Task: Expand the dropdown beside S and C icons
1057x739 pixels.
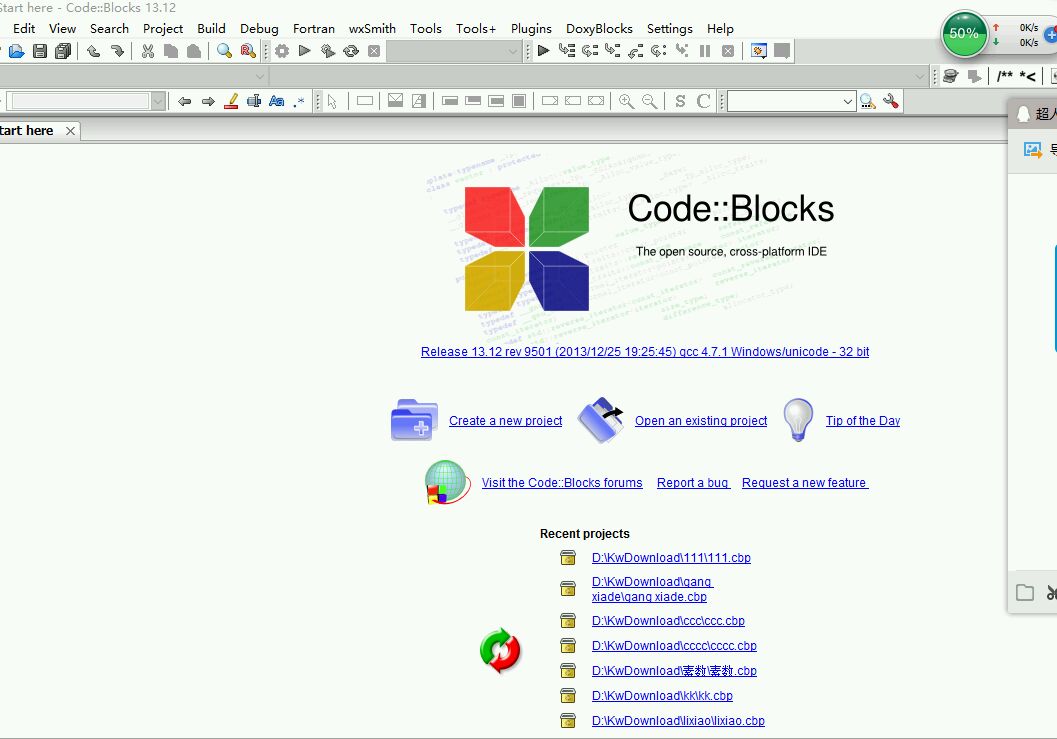Action: click(x=848, y=102)
